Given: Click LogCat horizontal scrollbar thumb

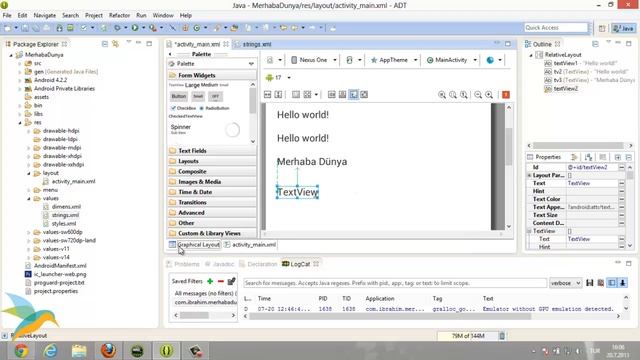Looking at the screenshot, I should point(391,316).
